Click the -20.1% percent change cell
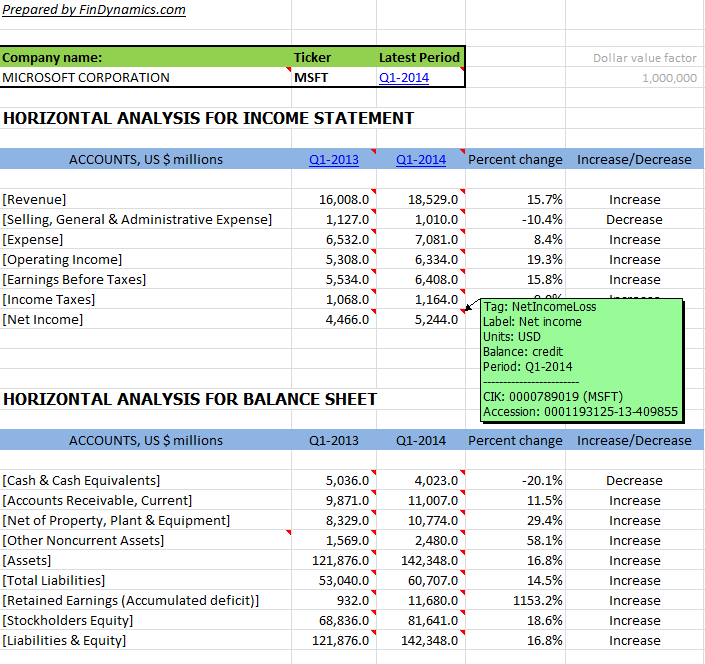Image resolution: width=705 pixels, height=664 pixels. pos(542,481)
